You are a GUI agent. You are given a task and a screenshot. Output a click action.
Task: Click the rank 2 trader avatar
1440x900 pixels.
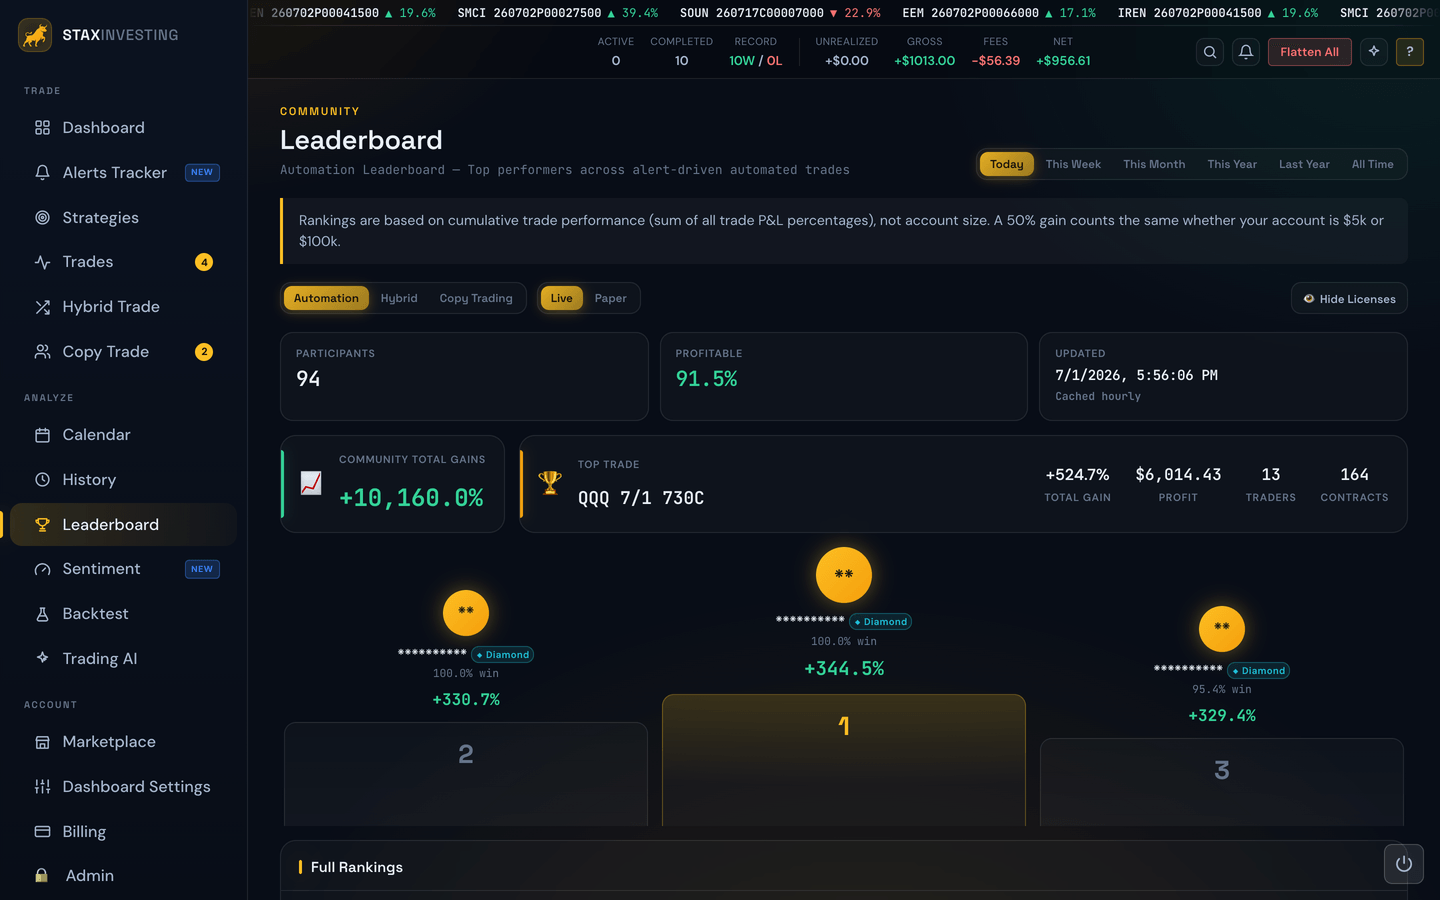(x=466, y=612)
